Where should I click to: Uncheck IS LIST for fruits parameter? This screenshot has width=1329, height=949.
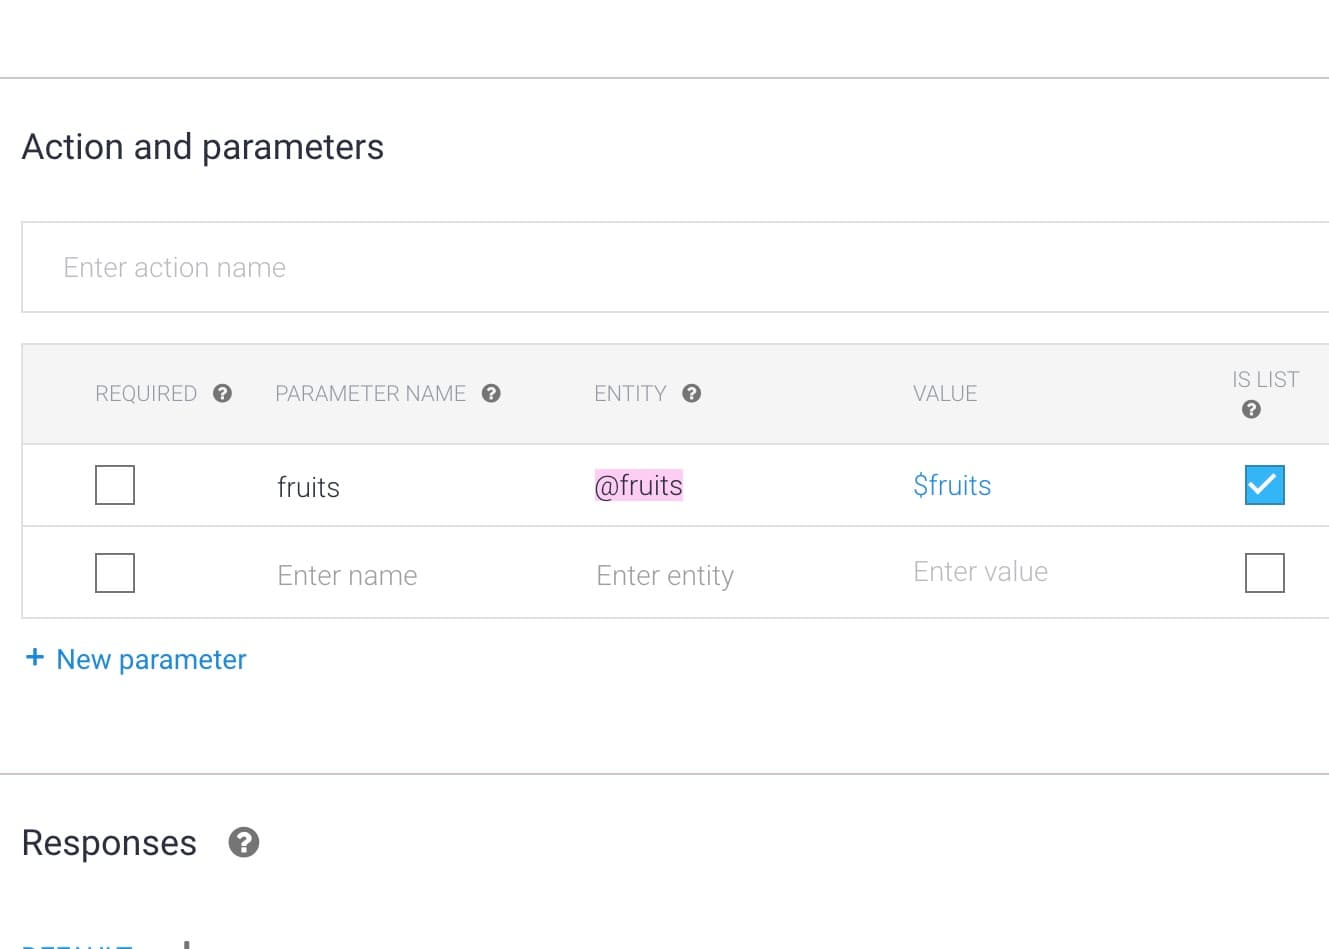tap(1265, 485)
